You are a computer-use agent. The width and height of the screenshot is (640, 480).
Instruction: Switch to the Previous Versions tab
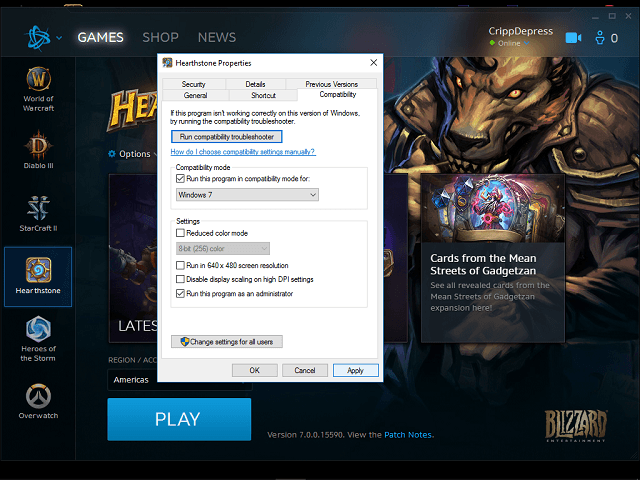[331, 84]
